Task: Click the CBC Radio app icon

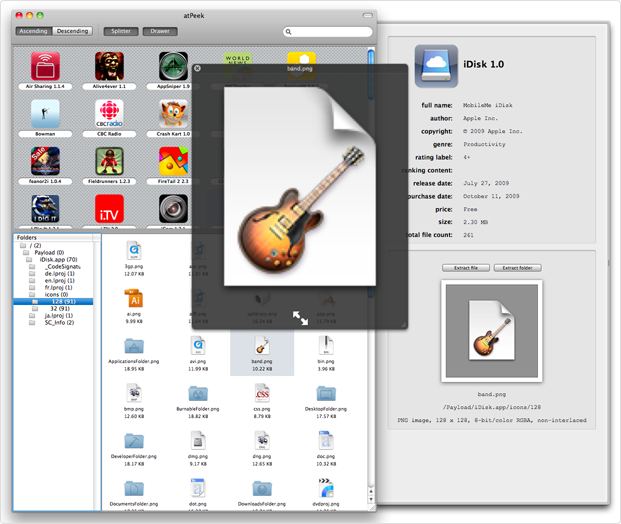Action: (x=109, y=115)
